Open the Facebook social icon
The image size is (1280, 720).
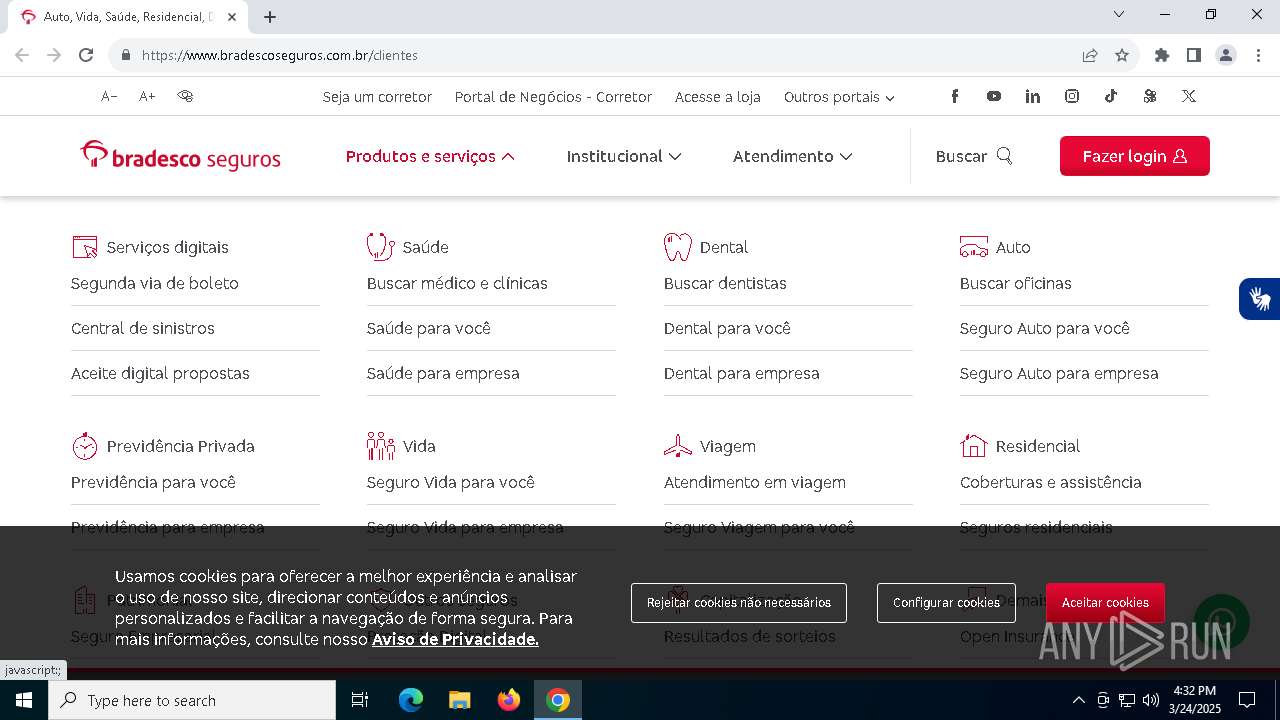pyautogui.click(x=955, y=96)
